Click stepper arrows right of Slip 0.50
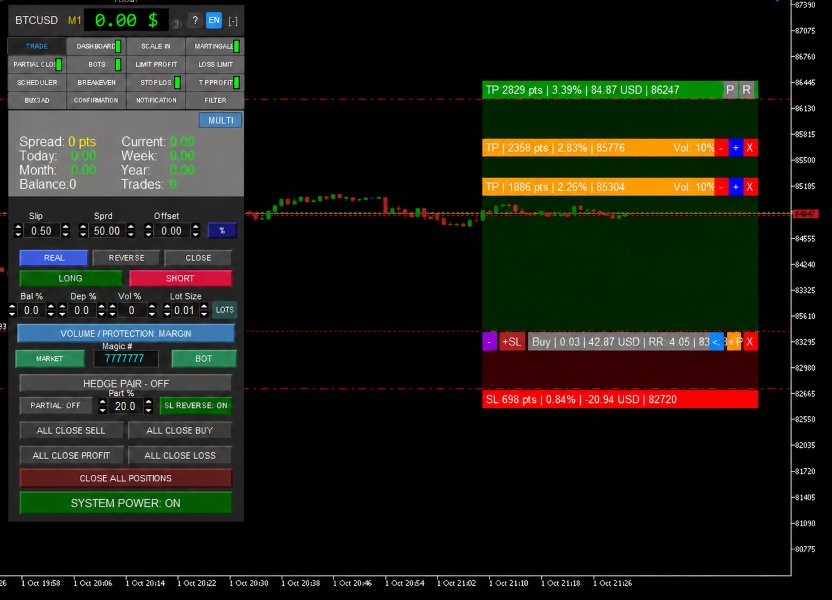Image resolution: width=832 pixels, height=600 pixels. coord(65,231)
